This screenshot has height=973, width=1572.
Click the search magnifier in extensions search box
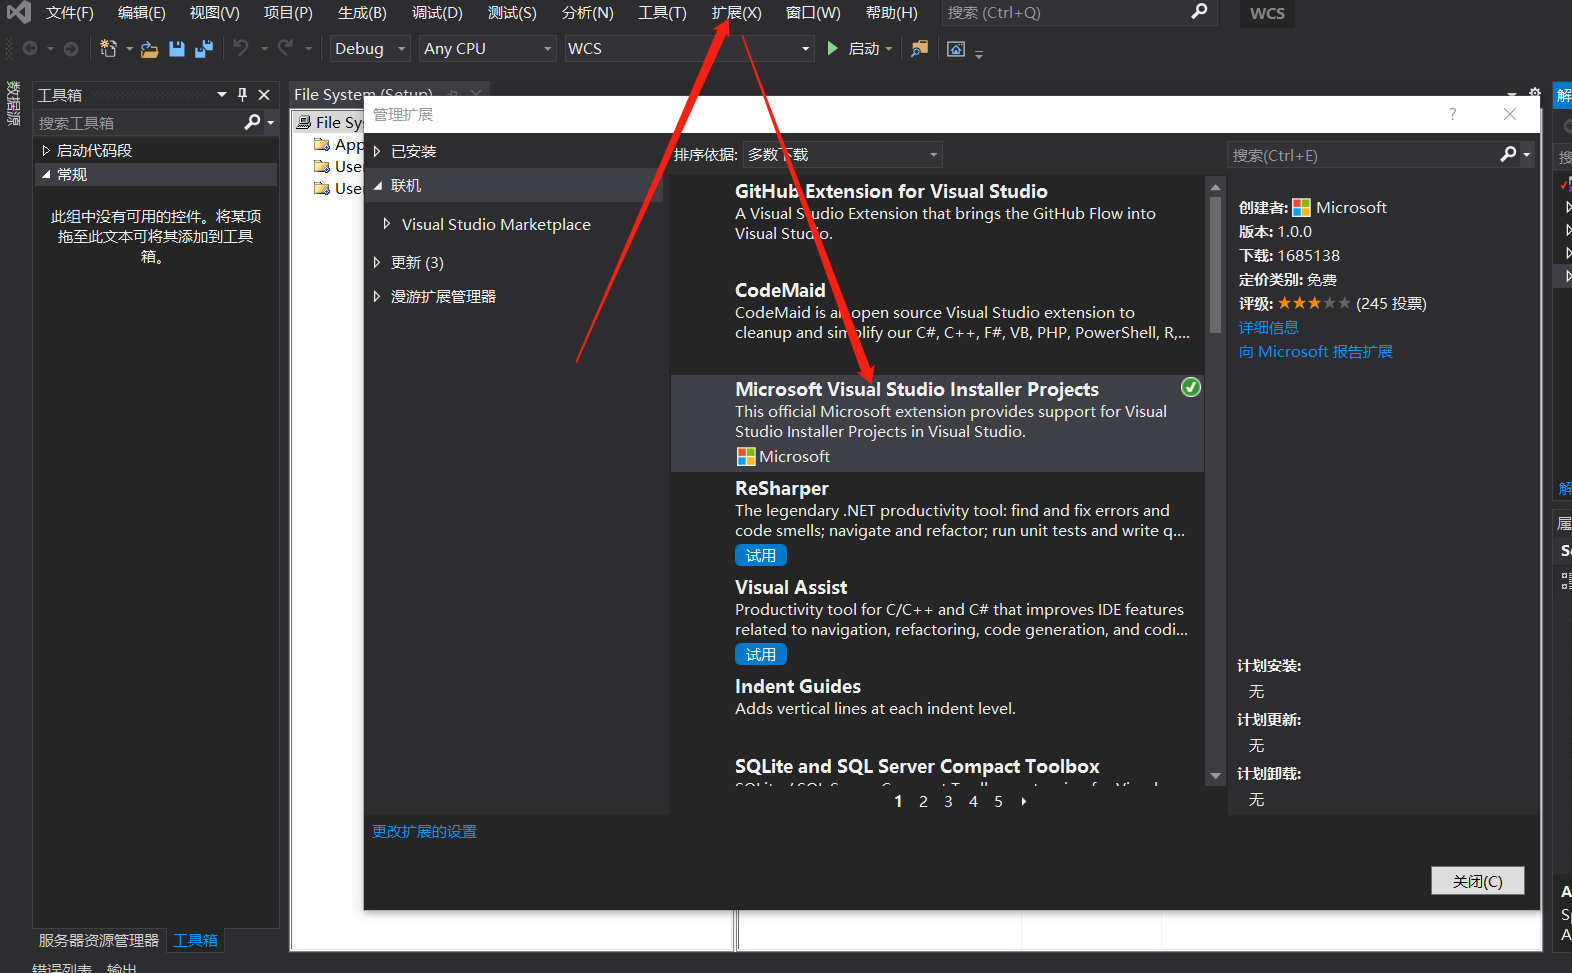pyautogui.click(x=1508, y=154)
